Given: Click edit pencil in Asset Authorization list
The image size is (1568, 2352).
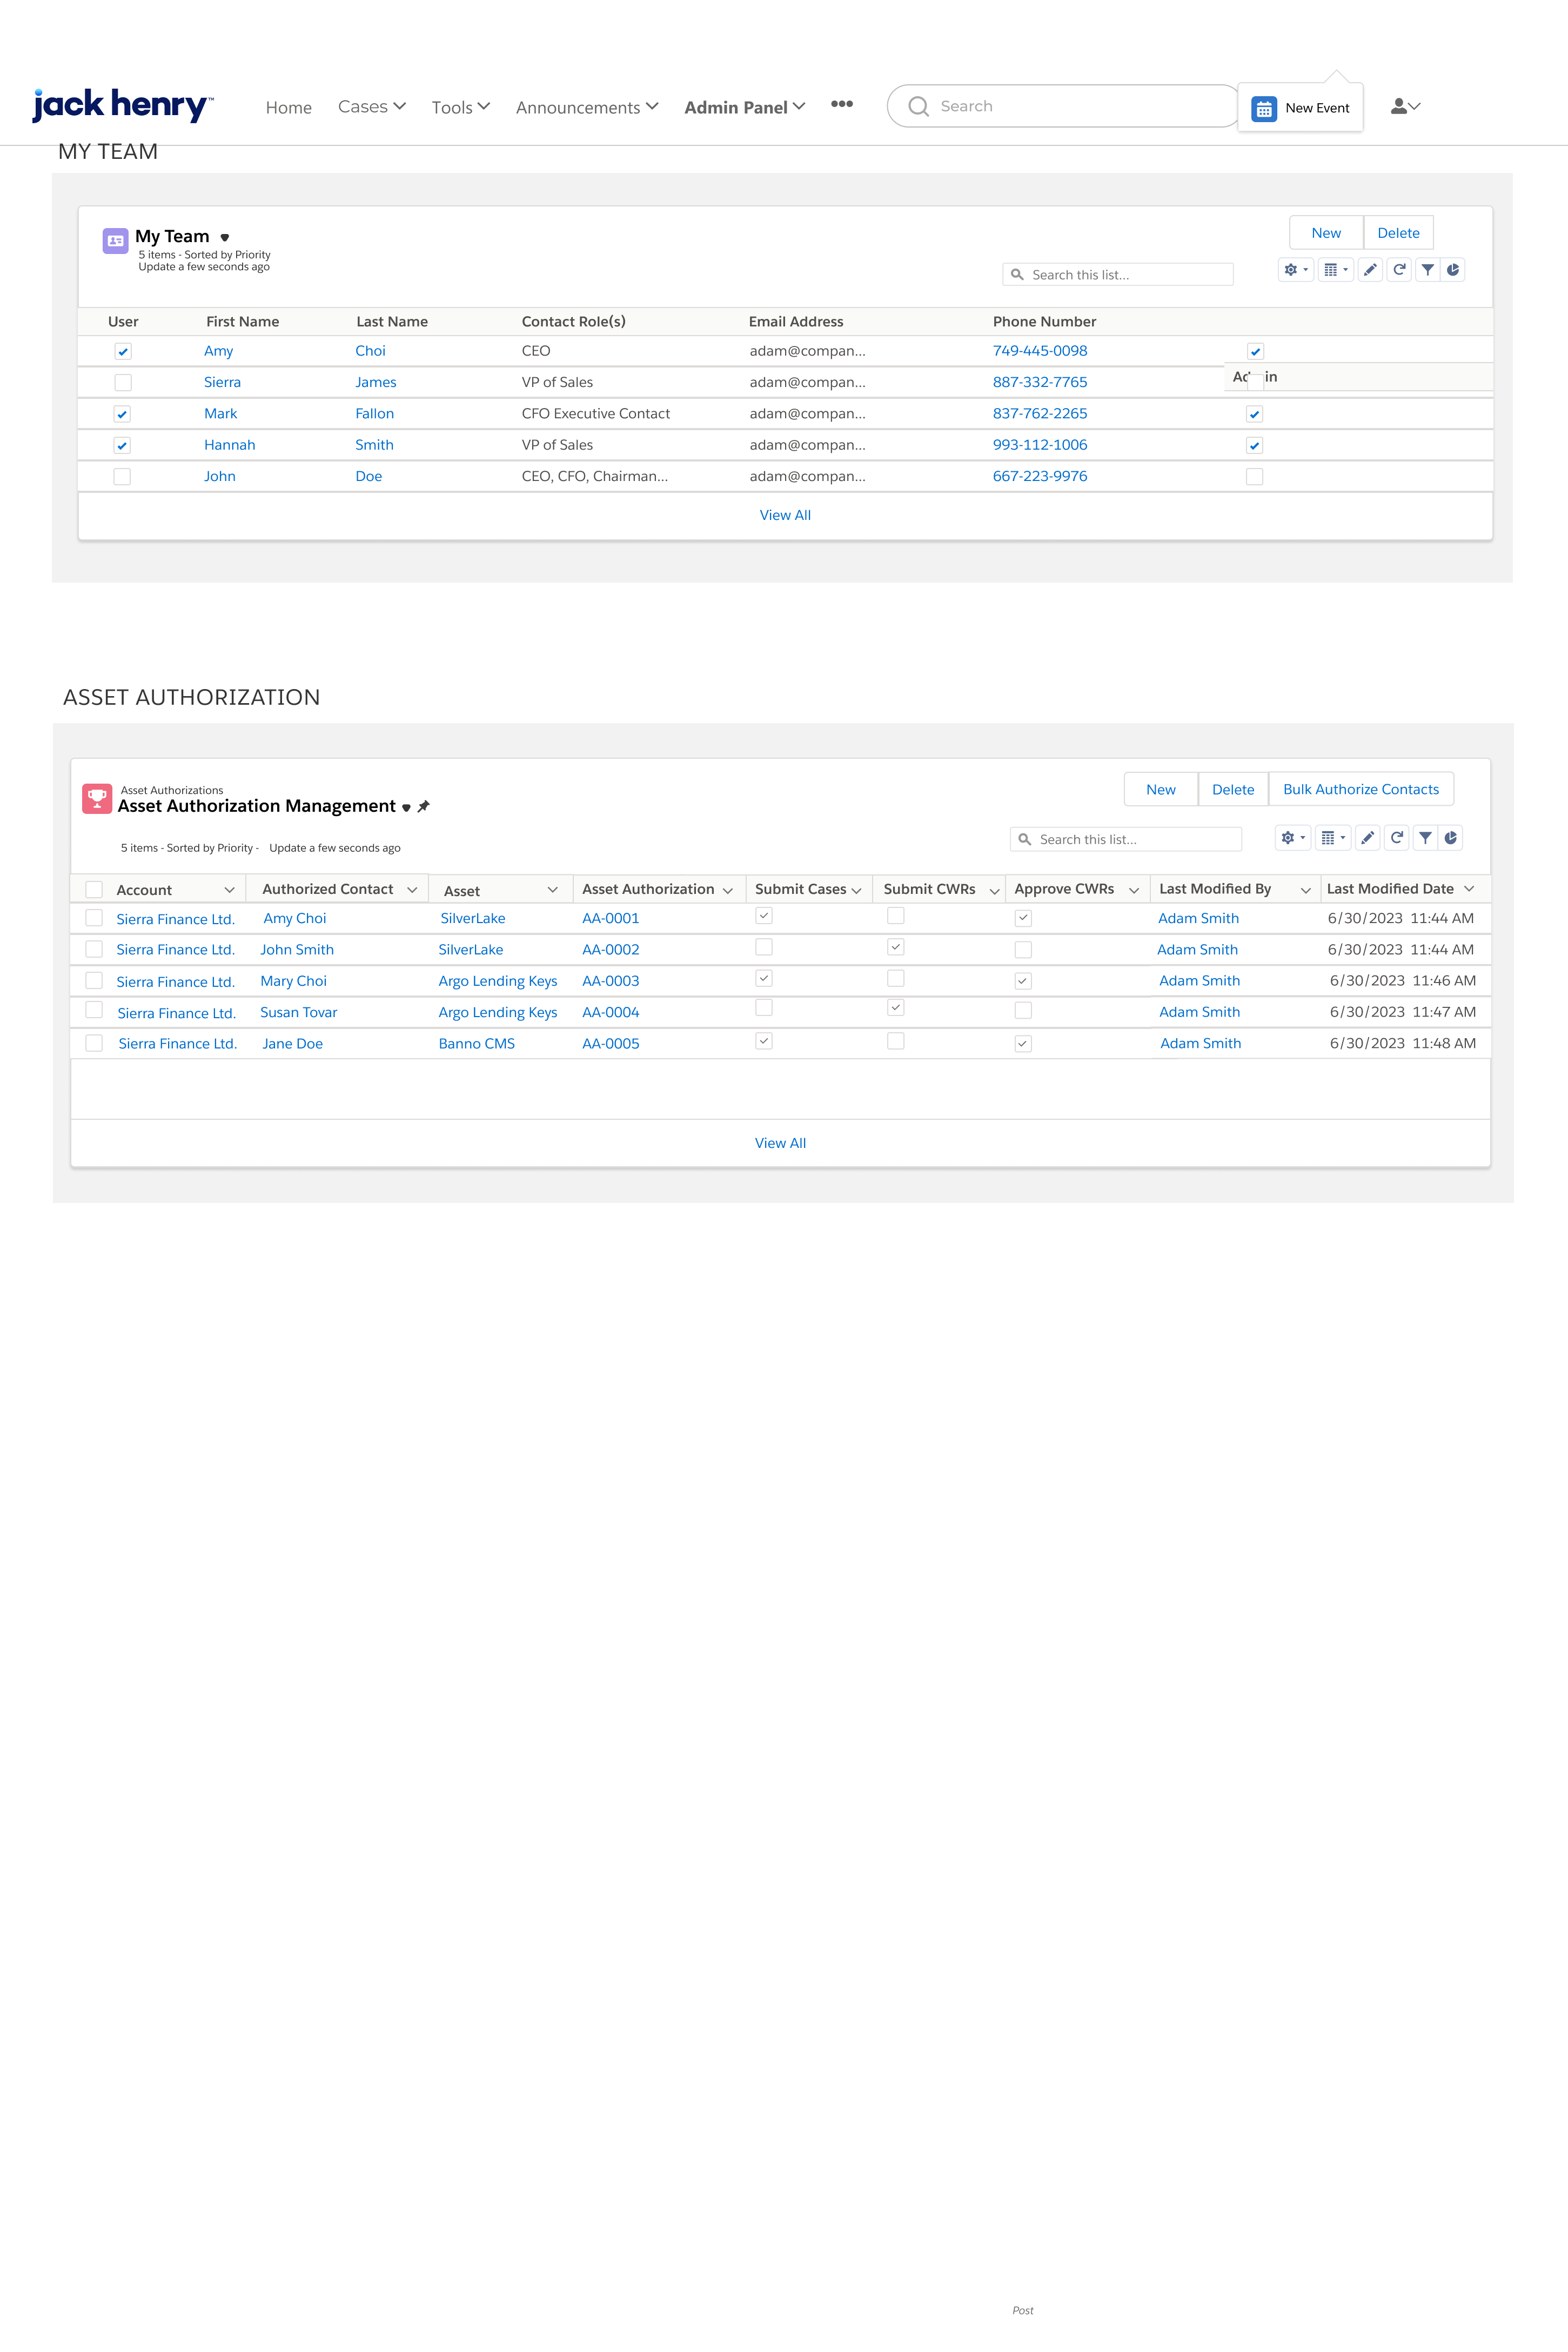Looking at the screenshot, I should tap(1367, 838).
